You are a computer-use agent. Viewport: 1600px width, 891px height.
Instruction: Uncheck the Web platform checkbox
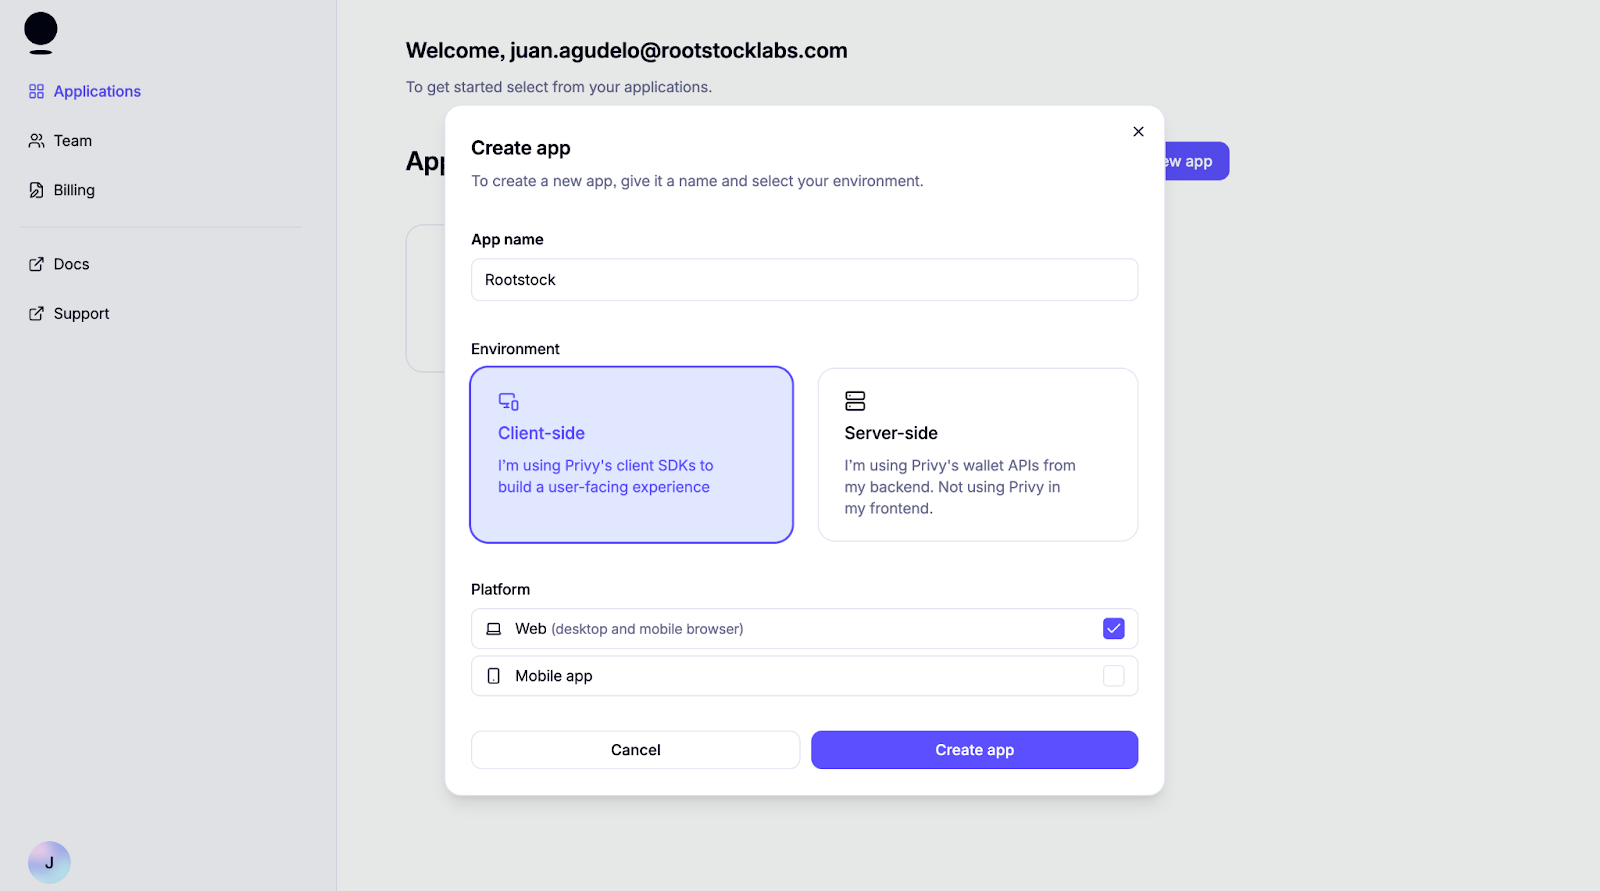[x=1112, y=628]
